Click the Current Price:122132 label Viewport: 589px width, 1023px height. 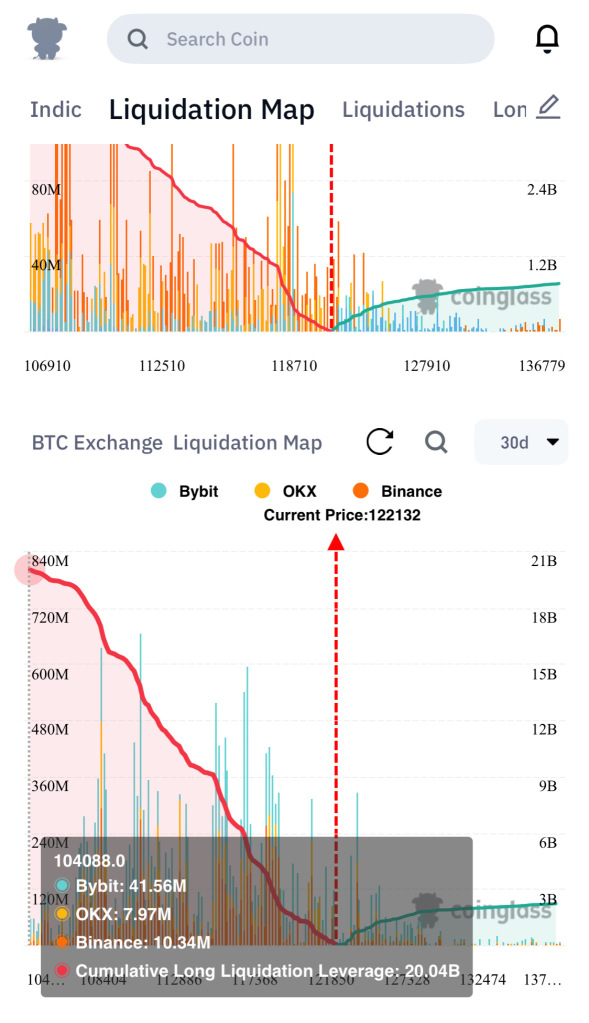[x=342, y=515]
